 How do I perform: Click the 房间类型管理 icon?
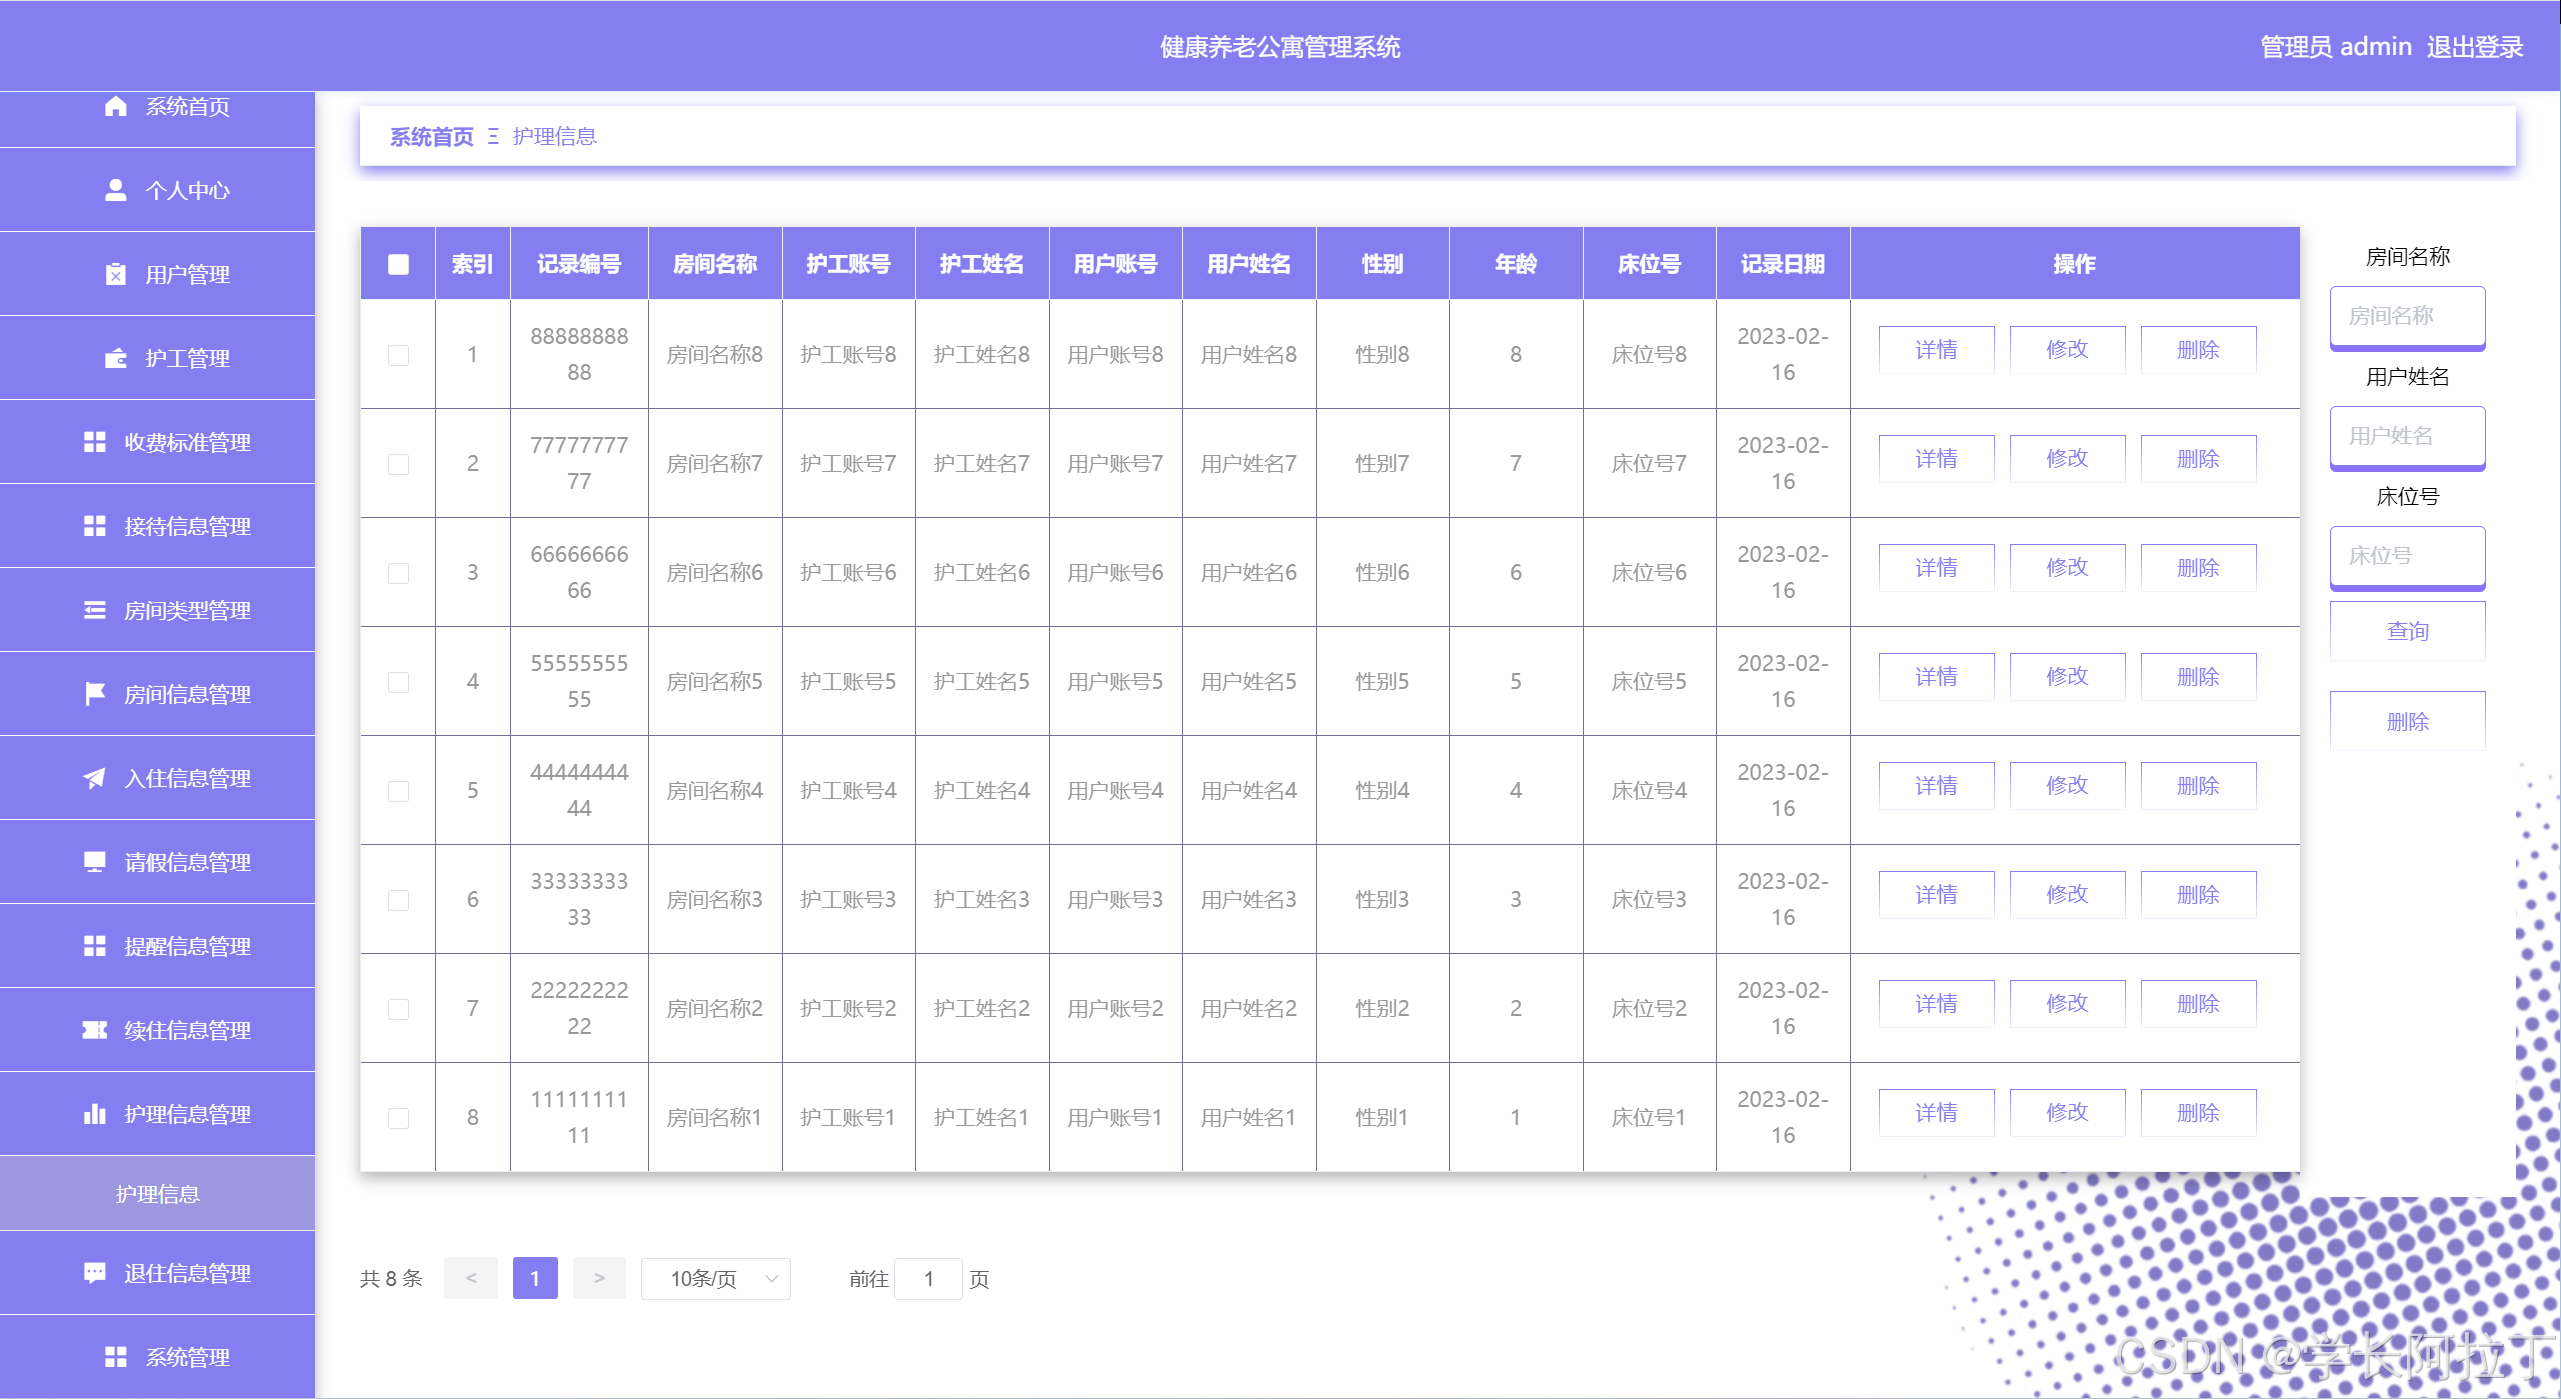(x=94, y=609)
